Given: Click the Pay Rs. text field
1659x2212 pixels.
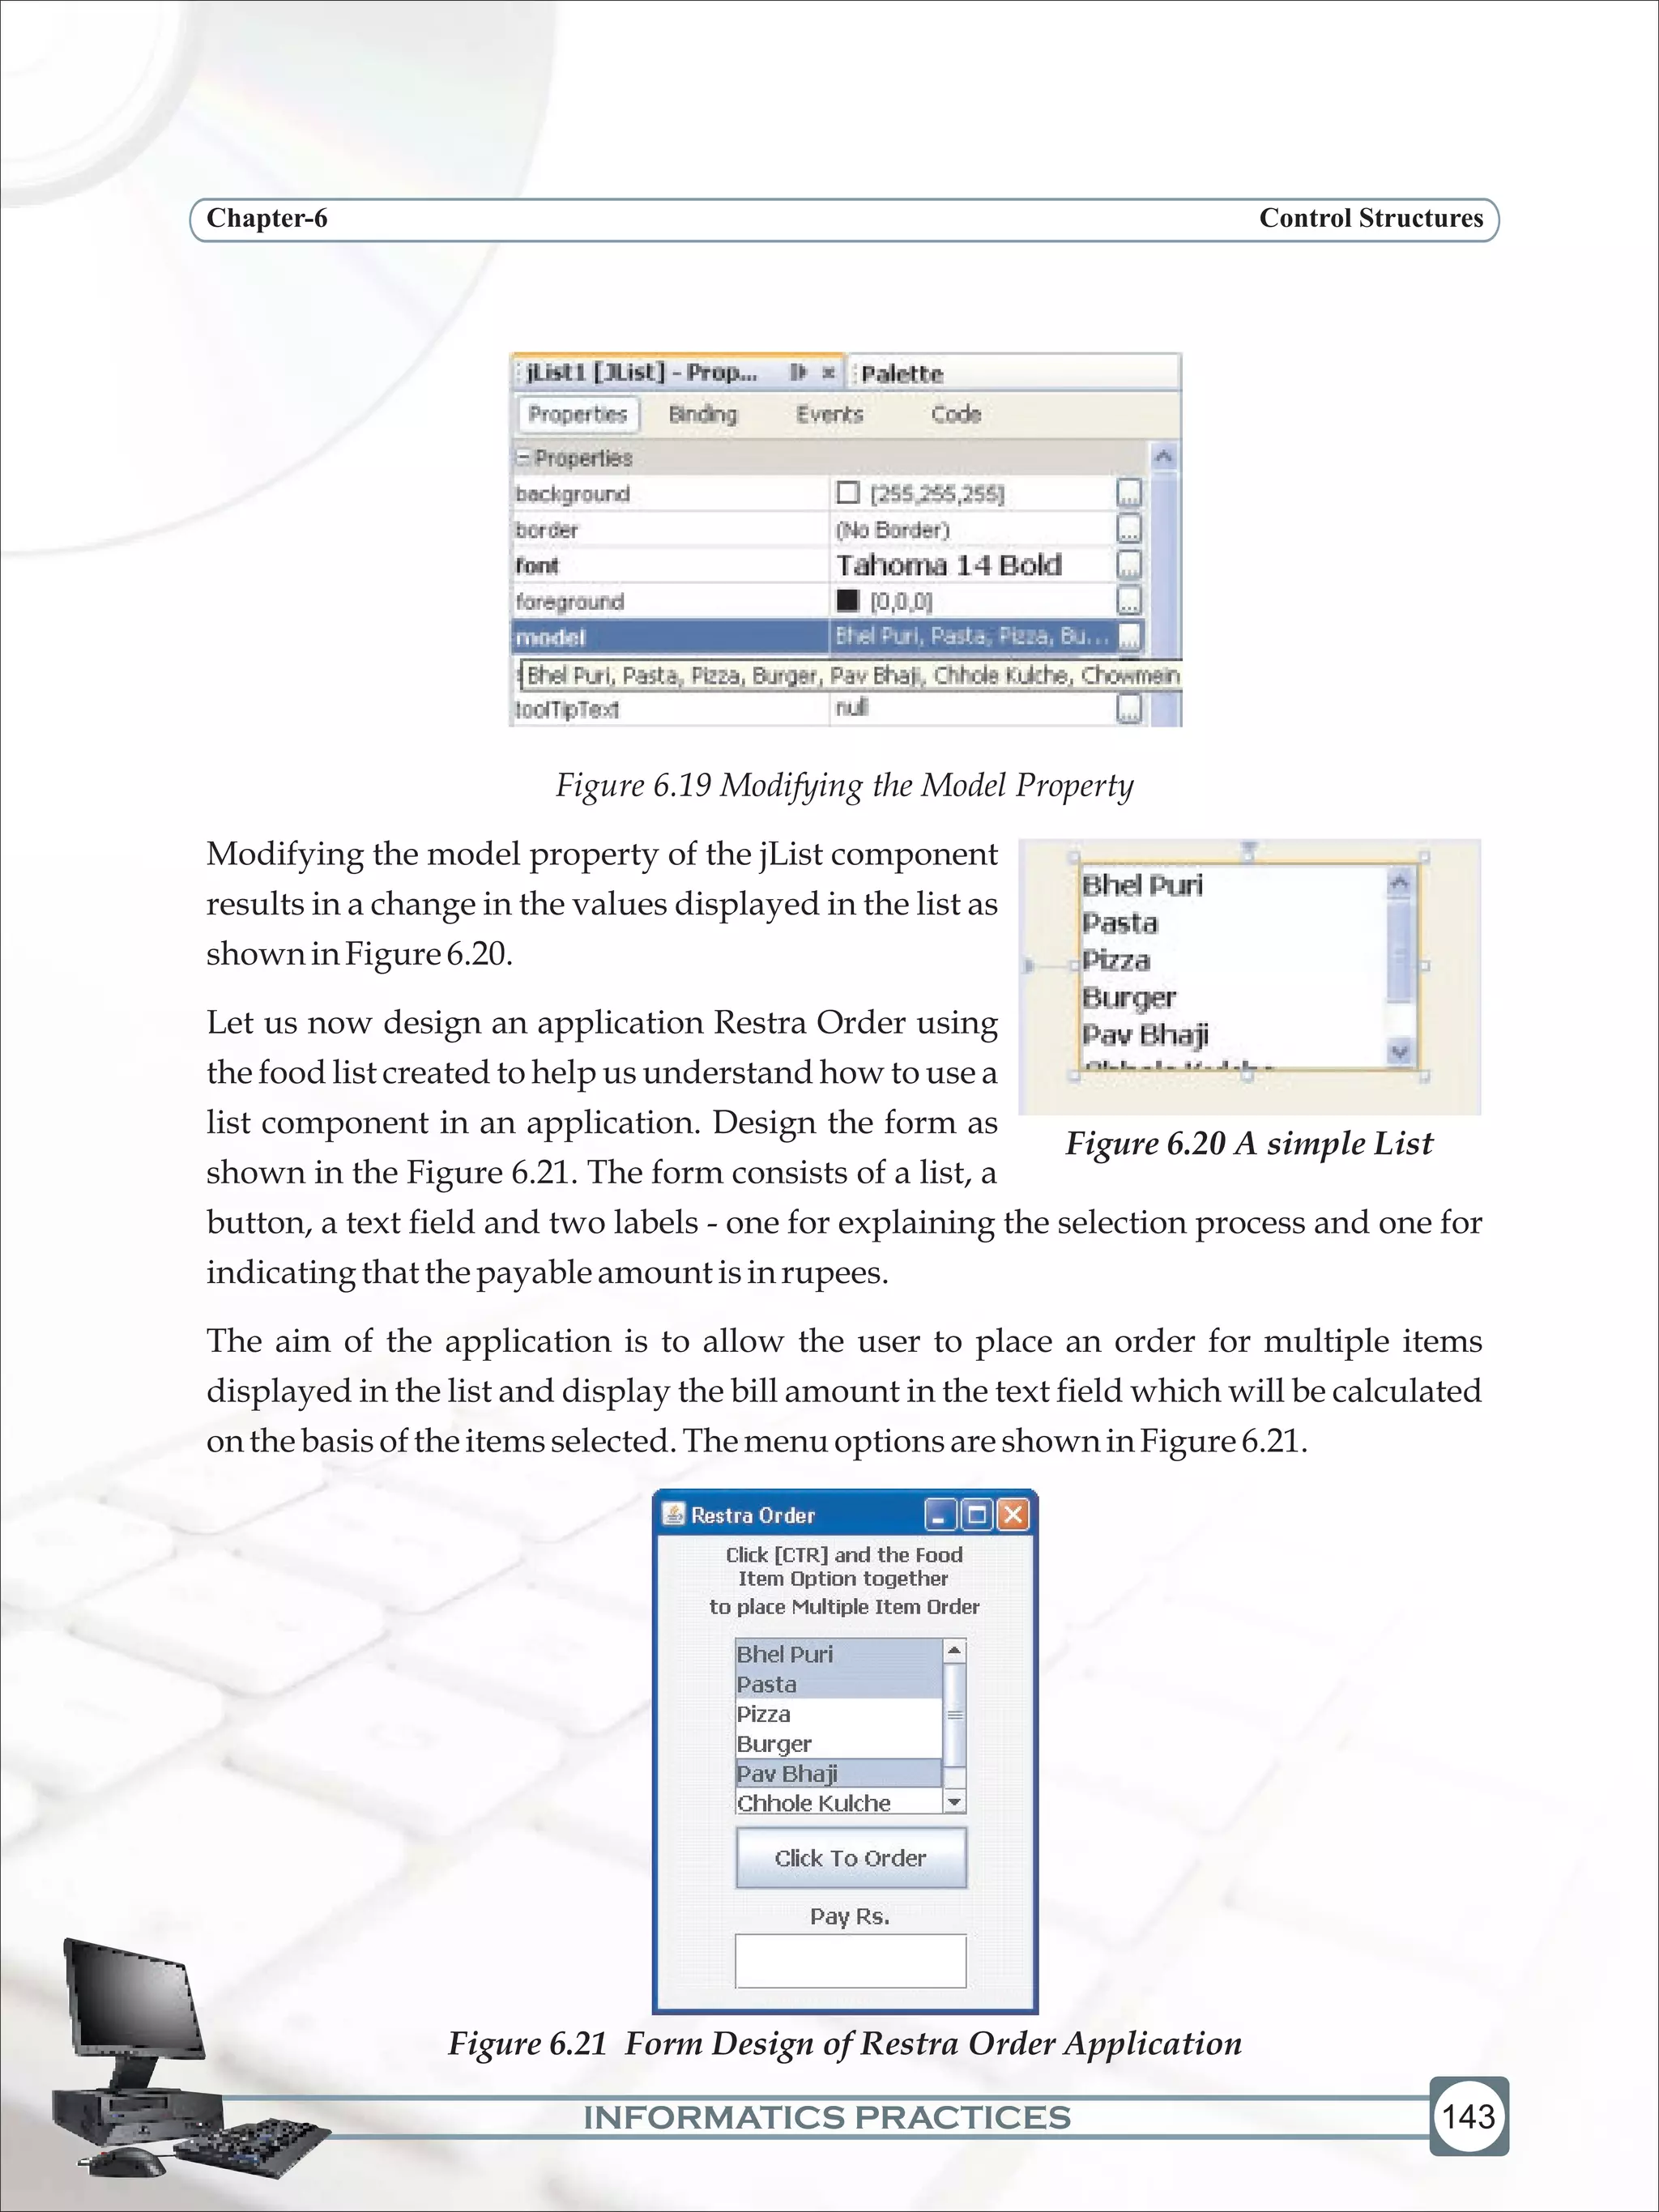Looking at the screenshot, I should pos(850,1961).
